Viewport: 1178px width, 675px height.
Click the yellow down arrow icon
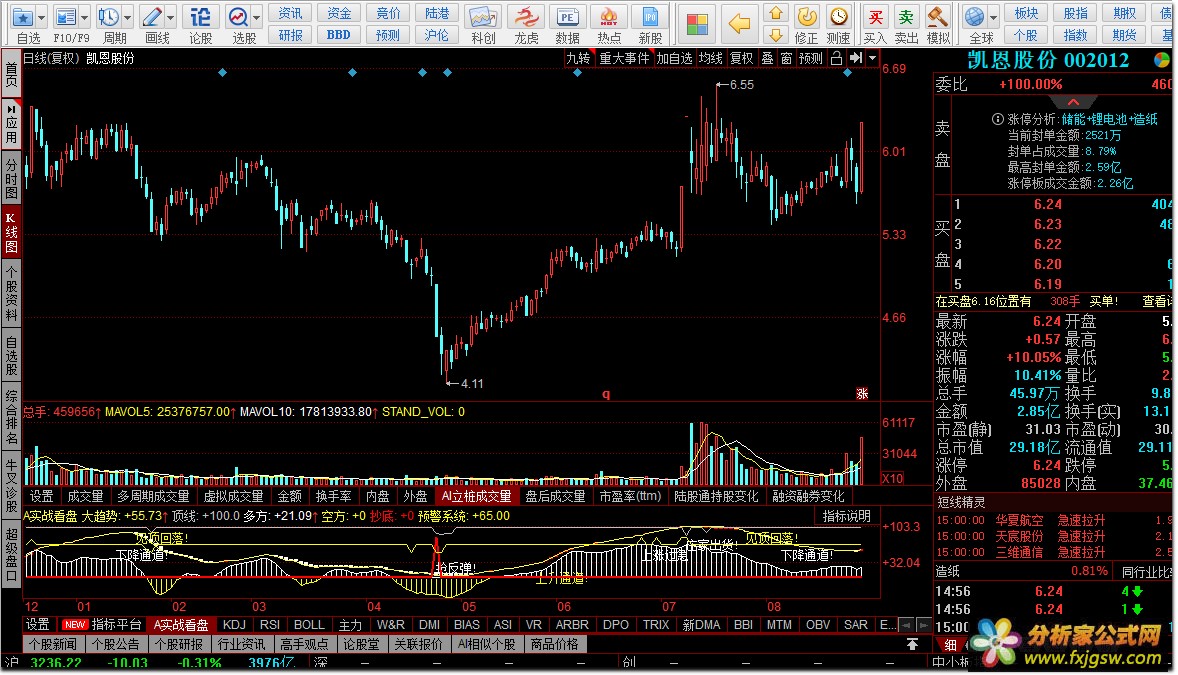click(775, 35)
